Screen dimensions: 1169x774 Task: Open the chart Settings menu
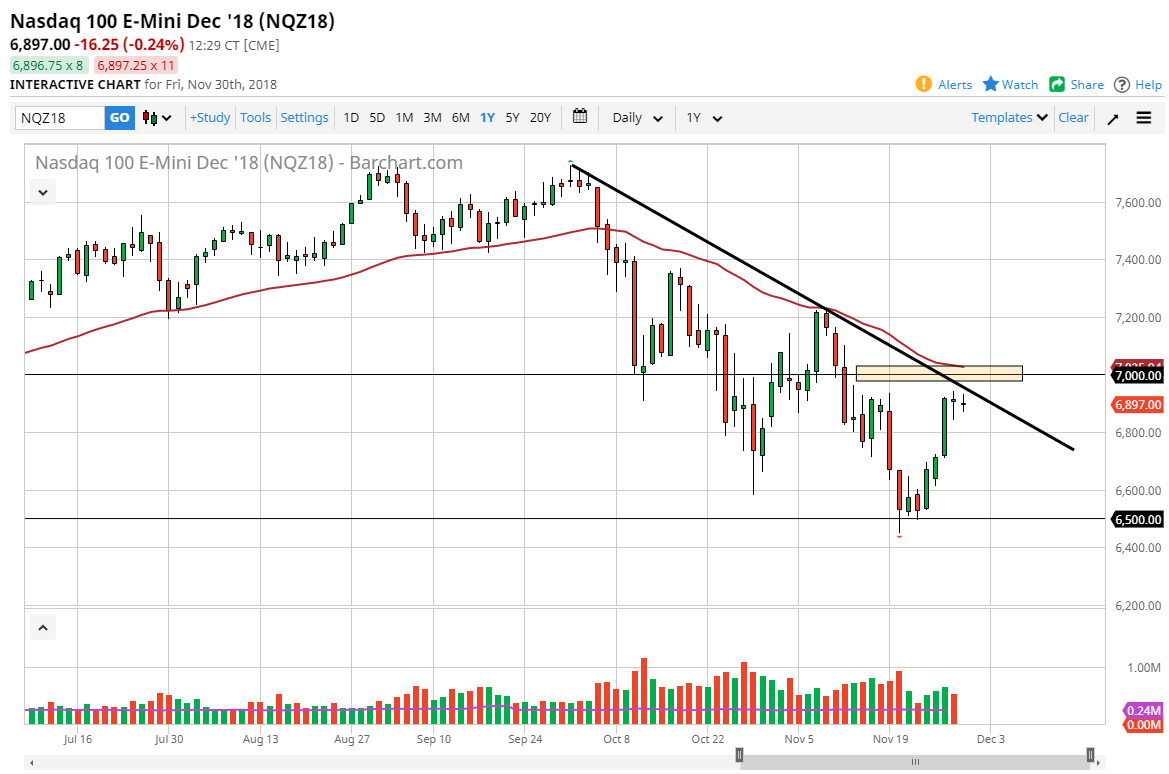(304, 117)
